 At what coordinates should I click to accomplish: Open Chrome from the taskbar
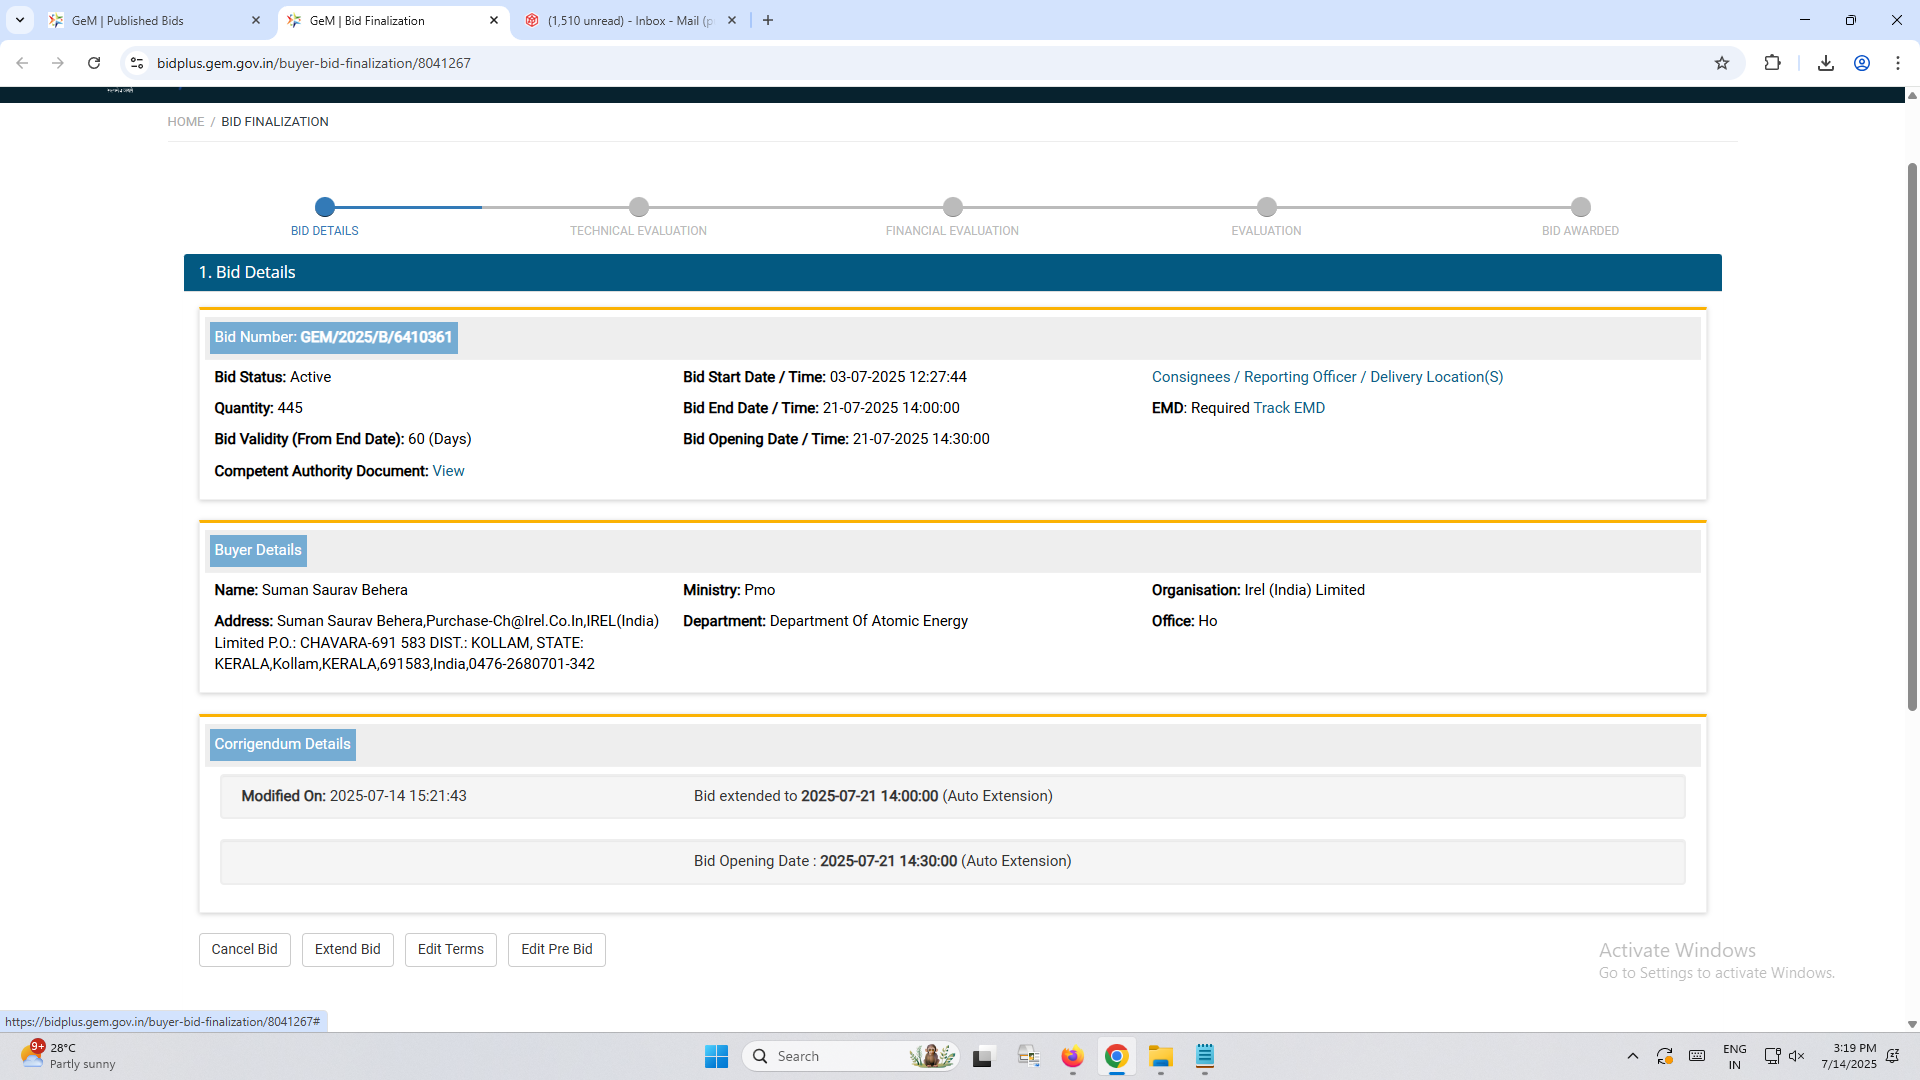(1116, 1056)
